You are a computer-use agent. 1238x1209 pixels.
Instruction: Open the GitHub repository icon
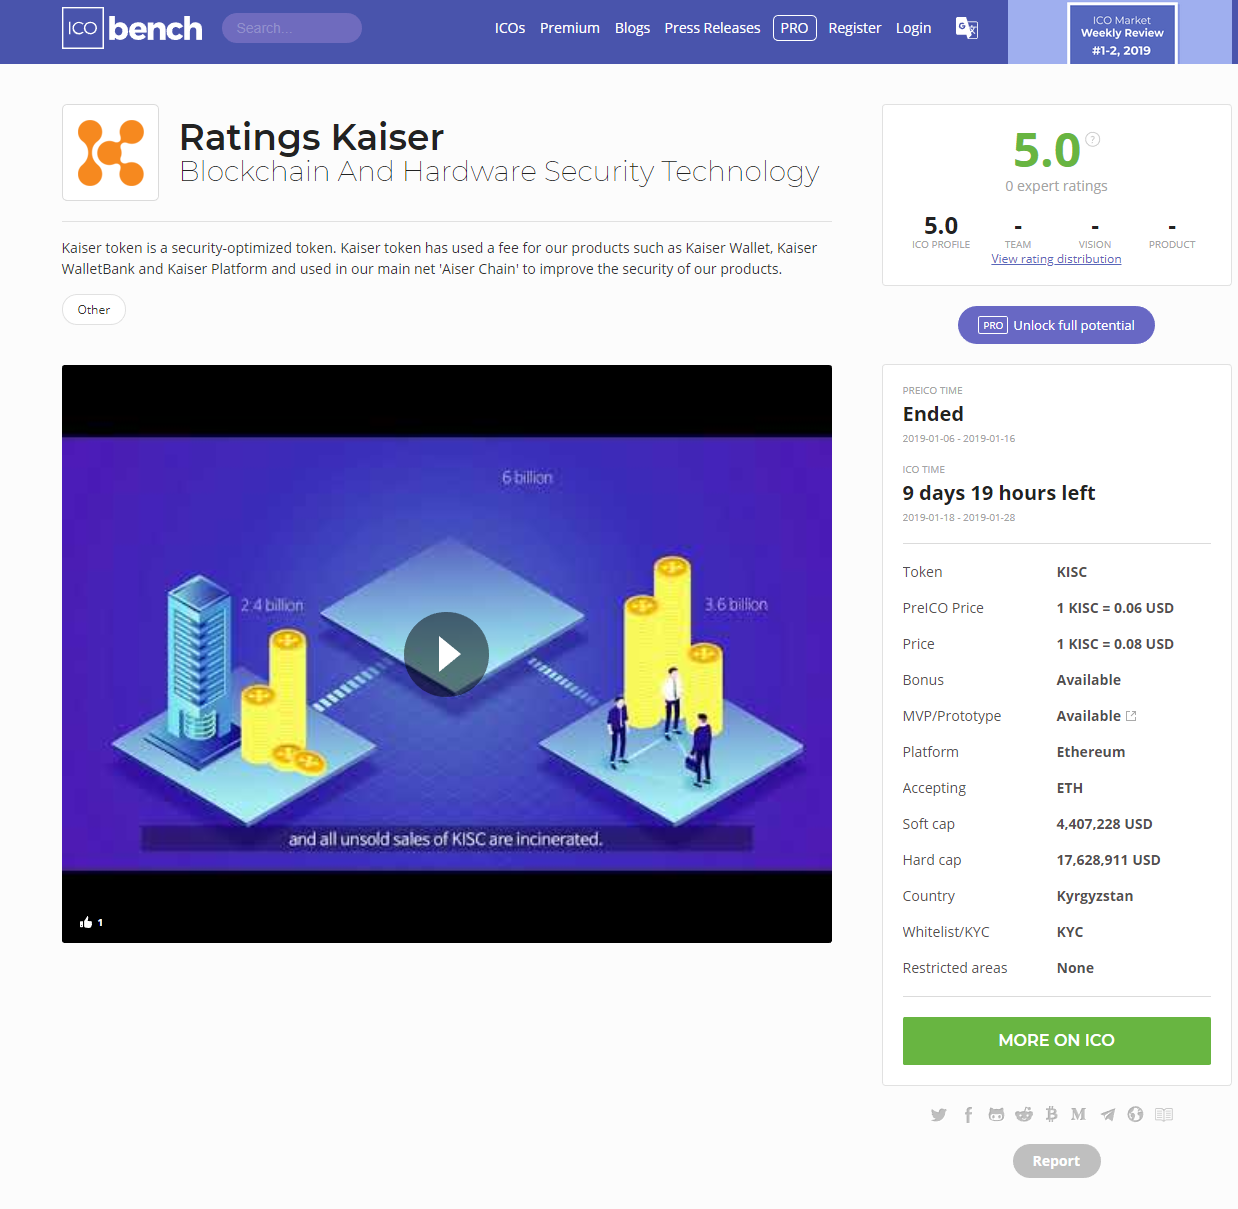996,1115
